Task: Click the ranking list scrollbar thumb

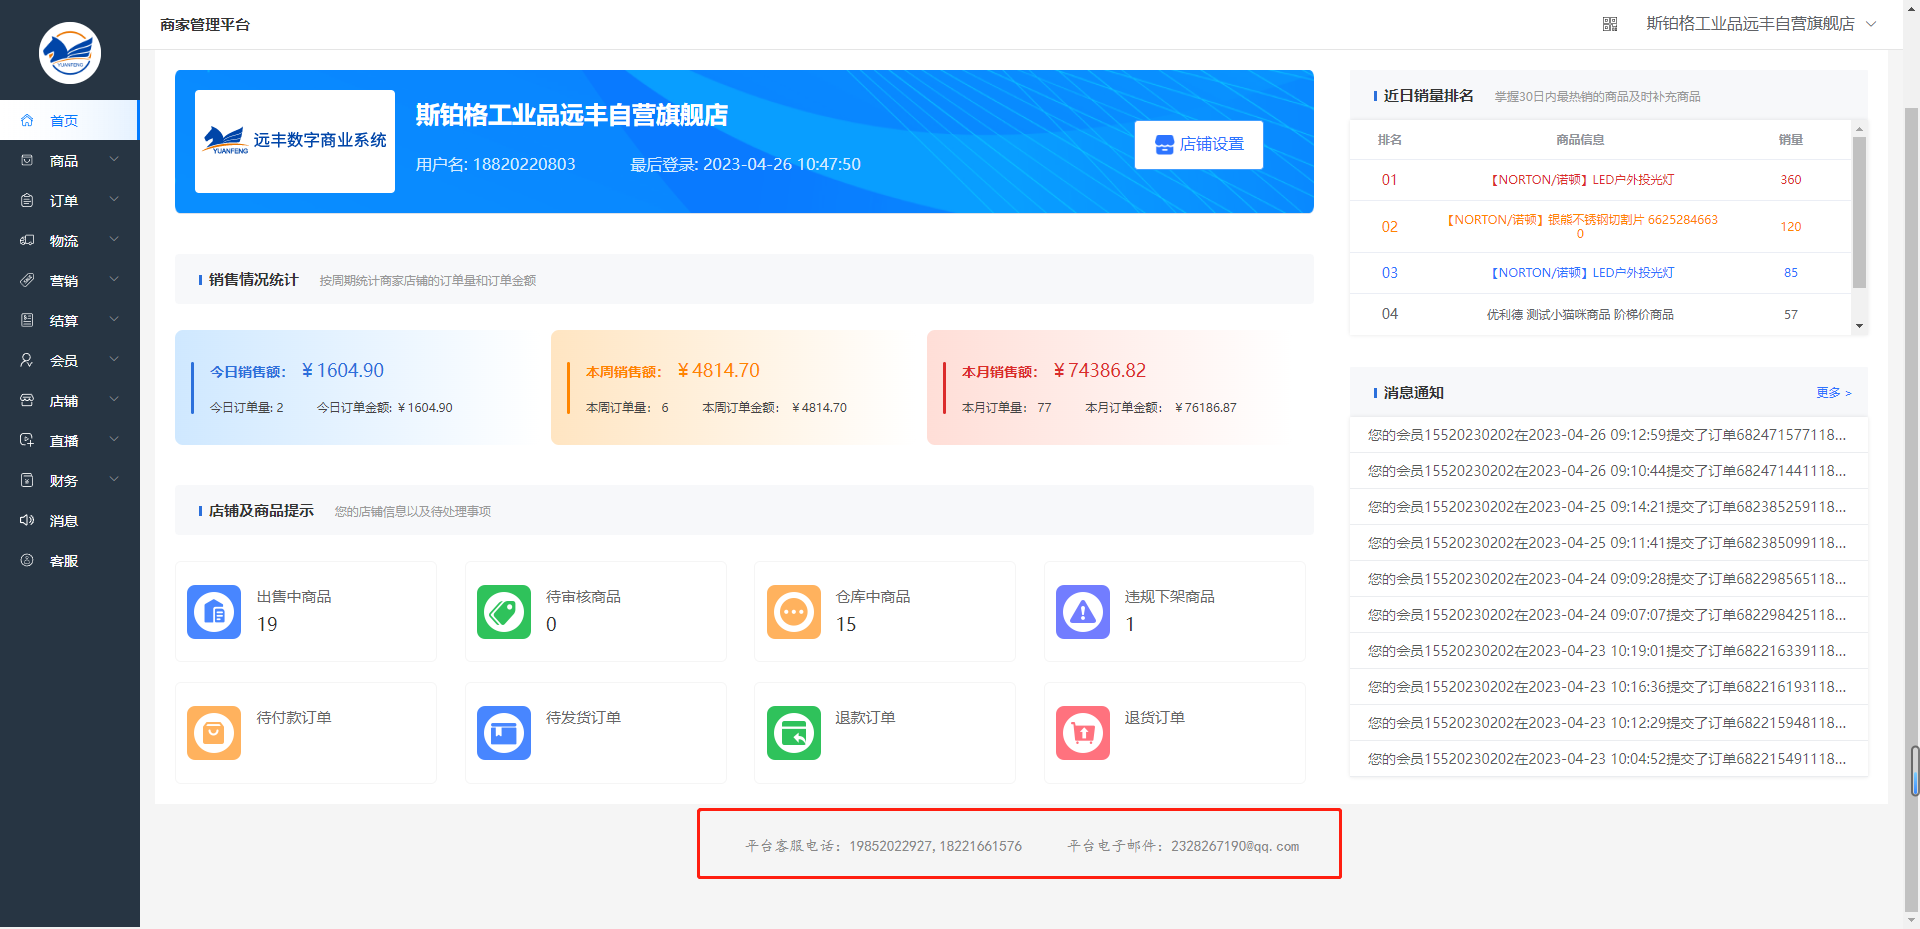Action: pyautogui.click(x=1860, y=212)
